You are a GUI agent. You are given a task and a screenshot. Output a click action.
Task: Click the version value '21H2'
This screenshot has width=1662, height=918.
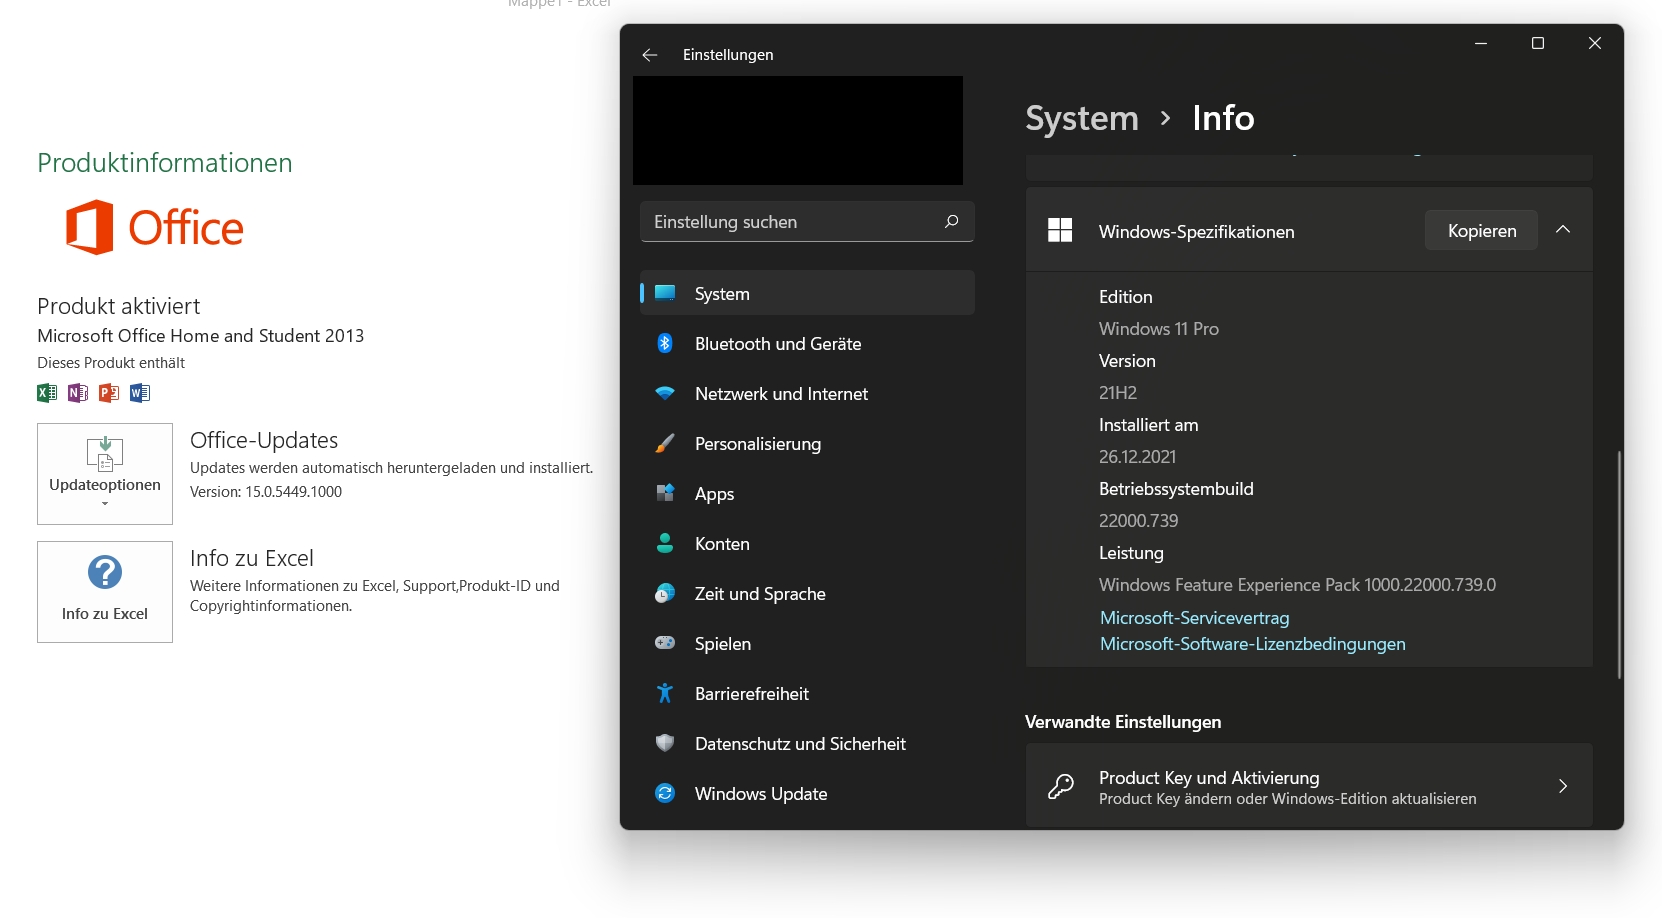coord(1118,393)
